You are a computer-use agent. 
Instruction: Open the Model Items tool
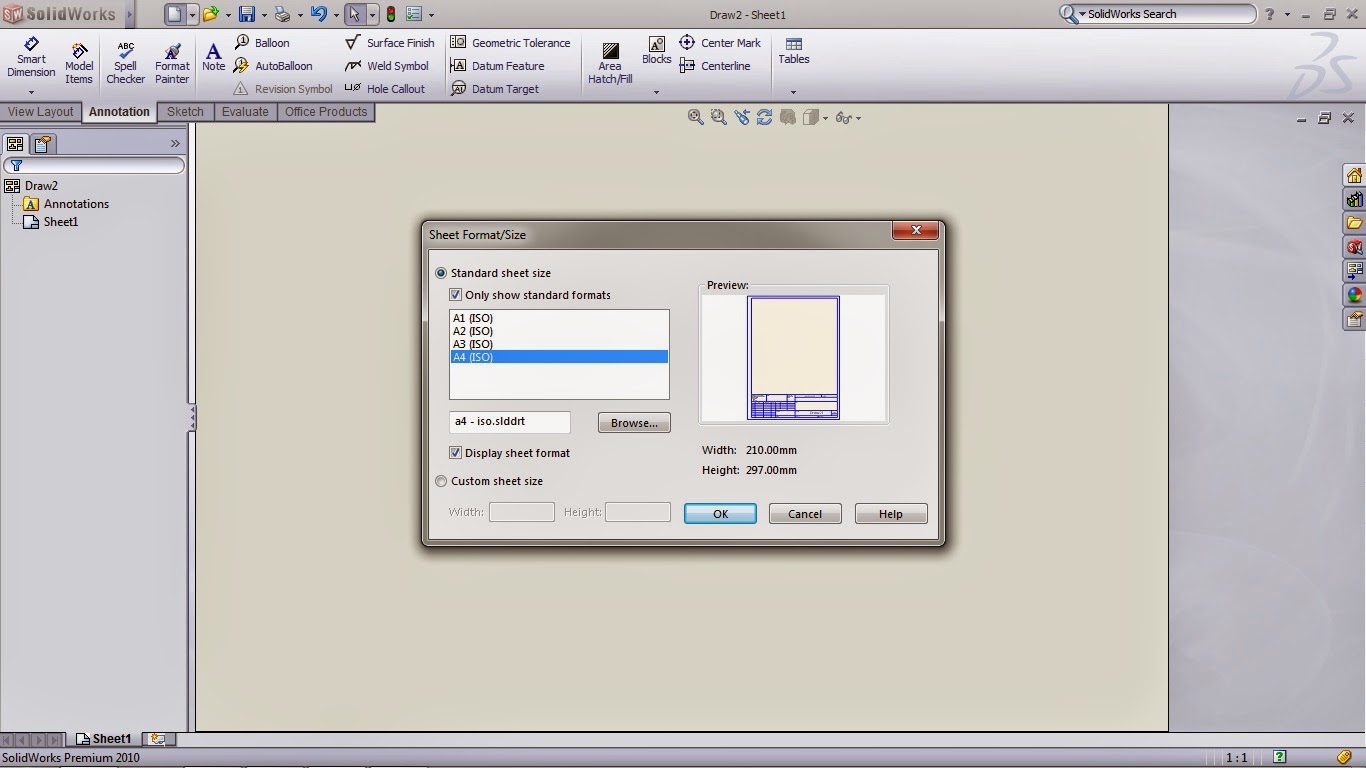click(79, 63)
